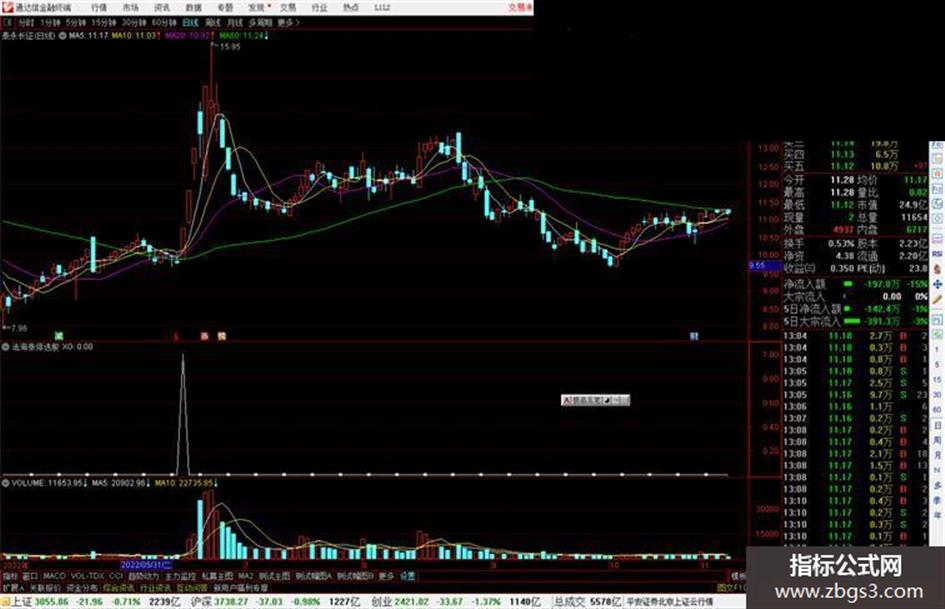This screenshot has width=945, height=609.
Task: Click sidebar 周 period button
Action: 937,441
